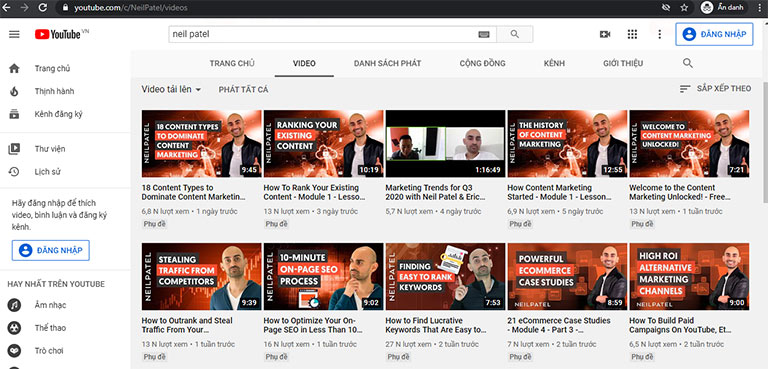This screenshot has width=768, height=369.
Task: Bookmark this page with the star icon
Action: 684,8
